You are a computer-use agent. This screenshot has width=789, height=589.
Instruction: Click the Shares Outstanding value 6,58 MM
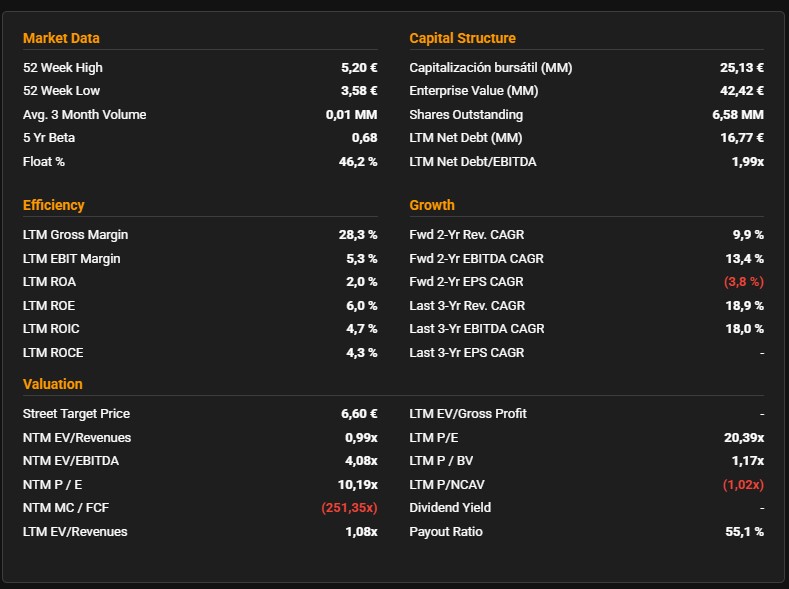pyautogui.click(x=737, y=115)
